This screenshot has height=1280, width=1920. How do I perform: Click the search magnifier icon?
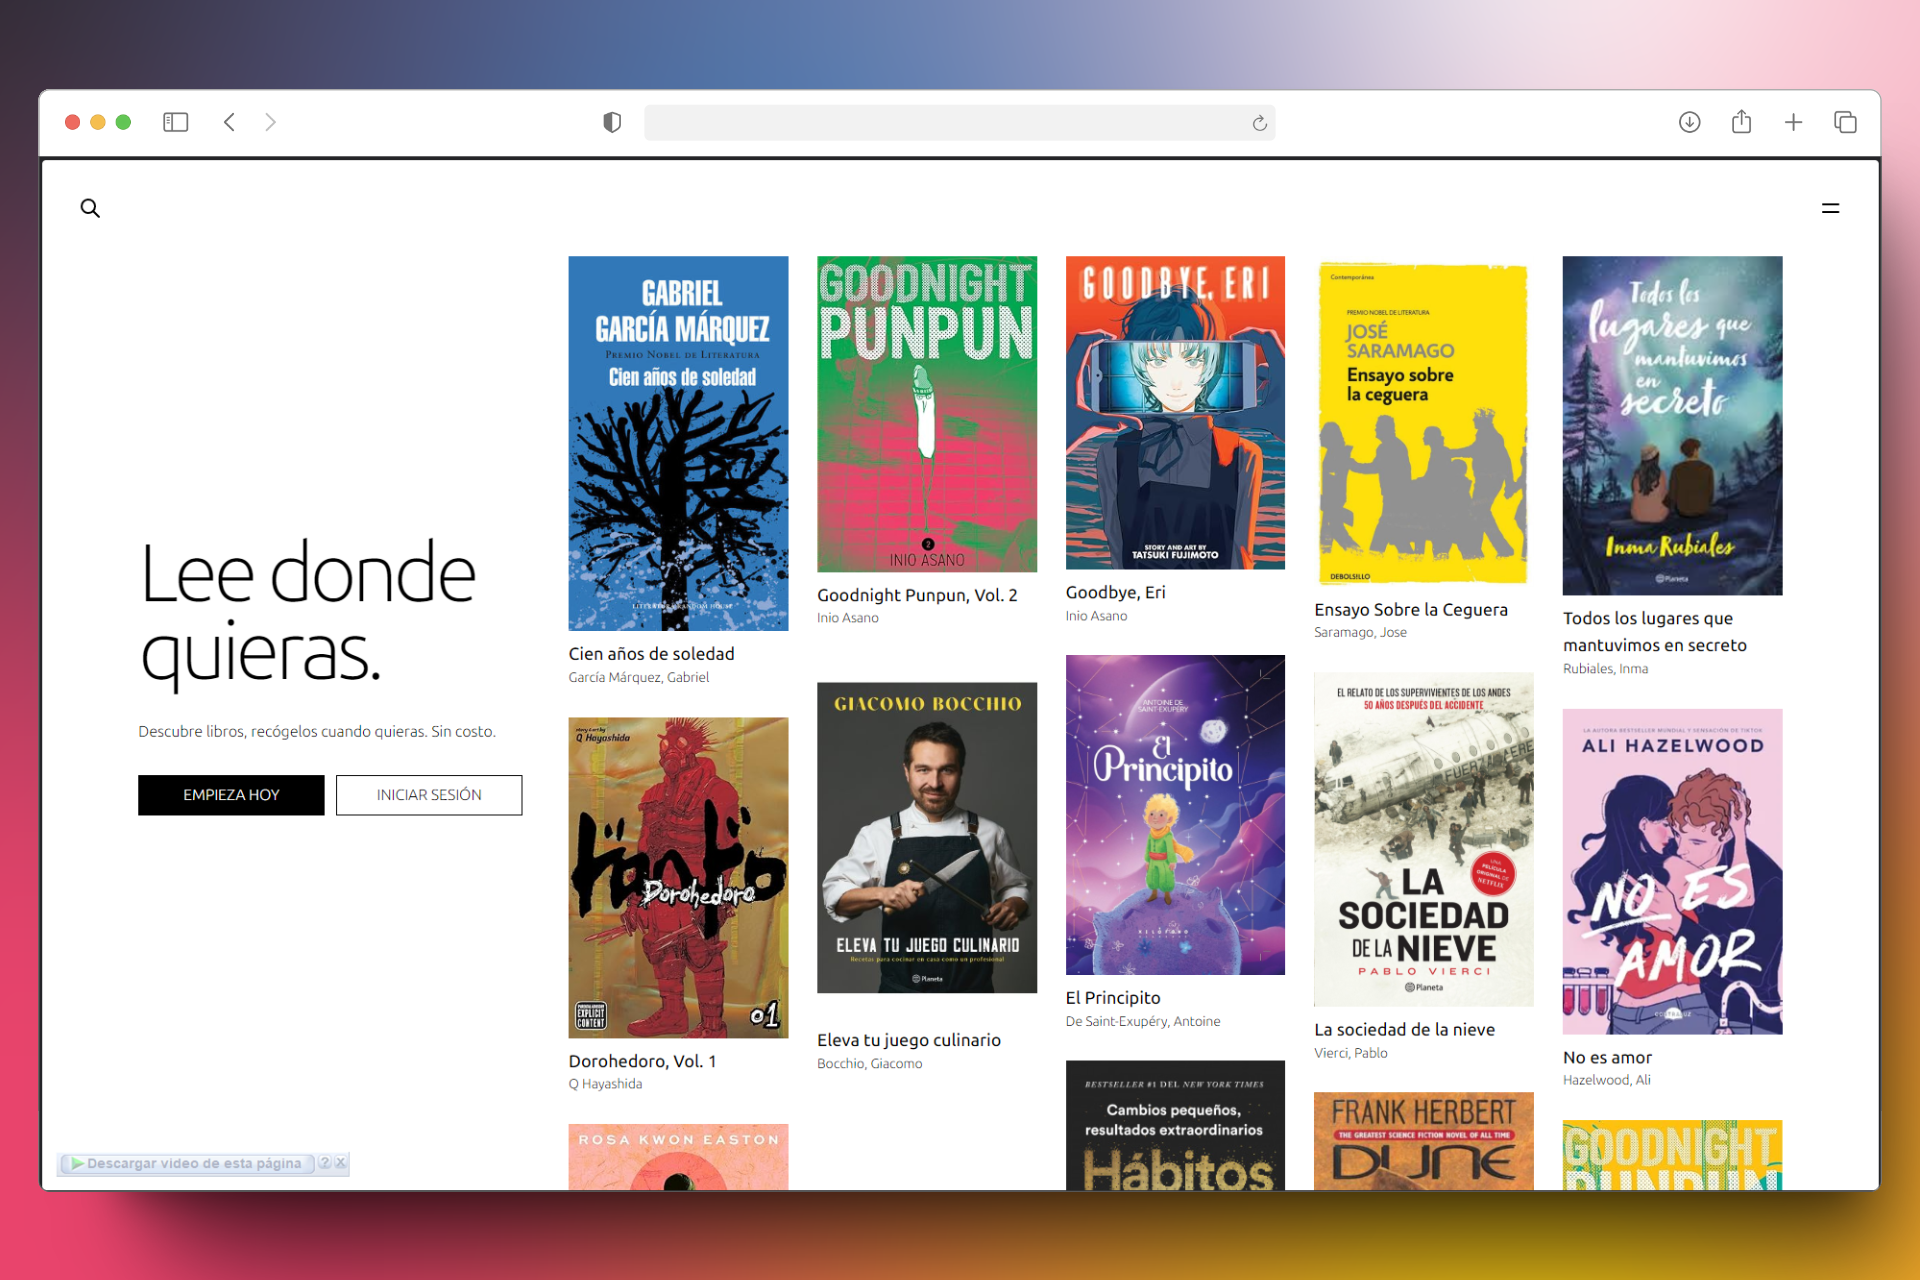[x=90, y=208]
